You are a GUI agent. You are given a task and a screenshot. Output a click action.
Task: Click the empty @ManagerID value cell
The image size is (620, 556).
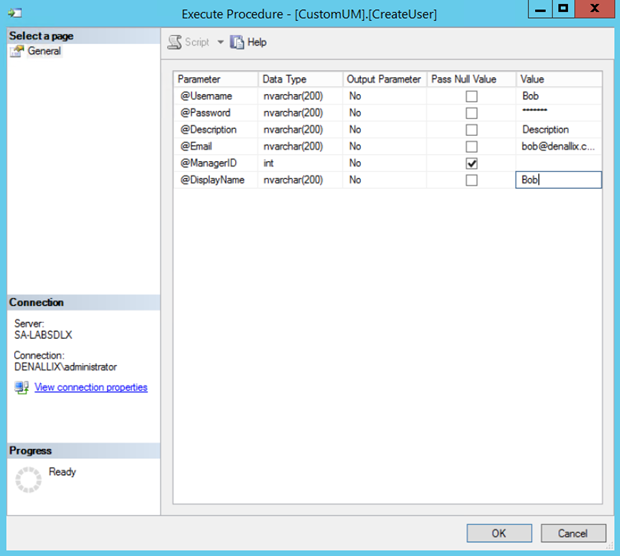click(x=559, y=163)
